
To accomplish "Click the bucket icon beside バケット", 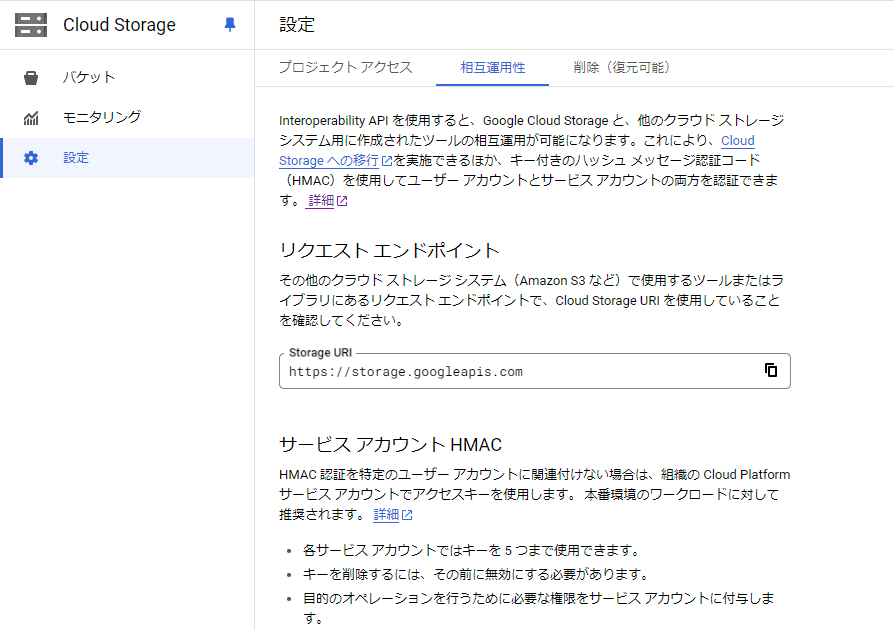I will [31, 78].
